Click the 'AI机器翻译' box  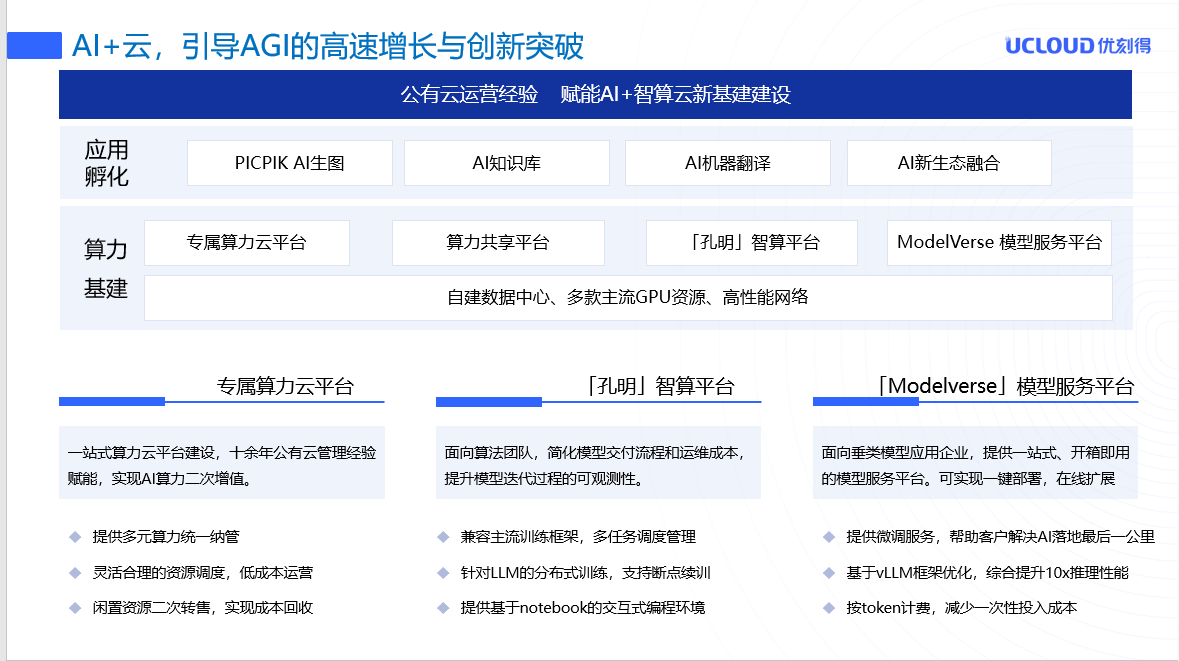pyautogui.click(x=728, y=163)
